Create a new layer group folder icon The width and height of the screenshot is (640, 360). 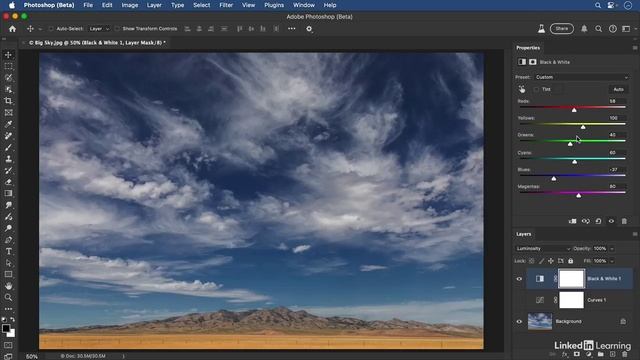click(600, 354)
